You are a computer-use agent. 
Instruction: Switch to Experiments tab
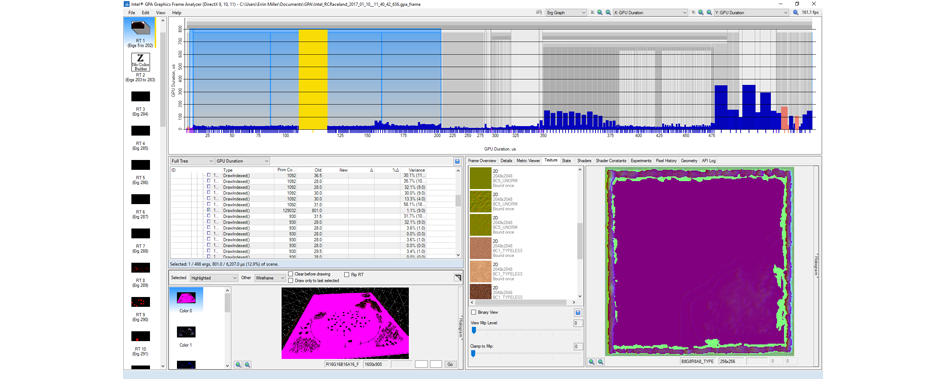pyautogui.click(x=641, y=161)
